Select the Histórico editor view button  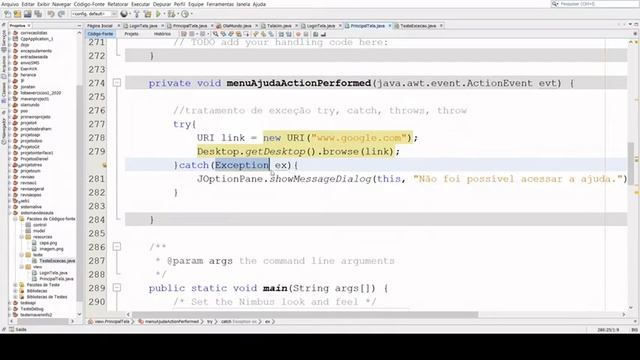(x=162, y=34)
